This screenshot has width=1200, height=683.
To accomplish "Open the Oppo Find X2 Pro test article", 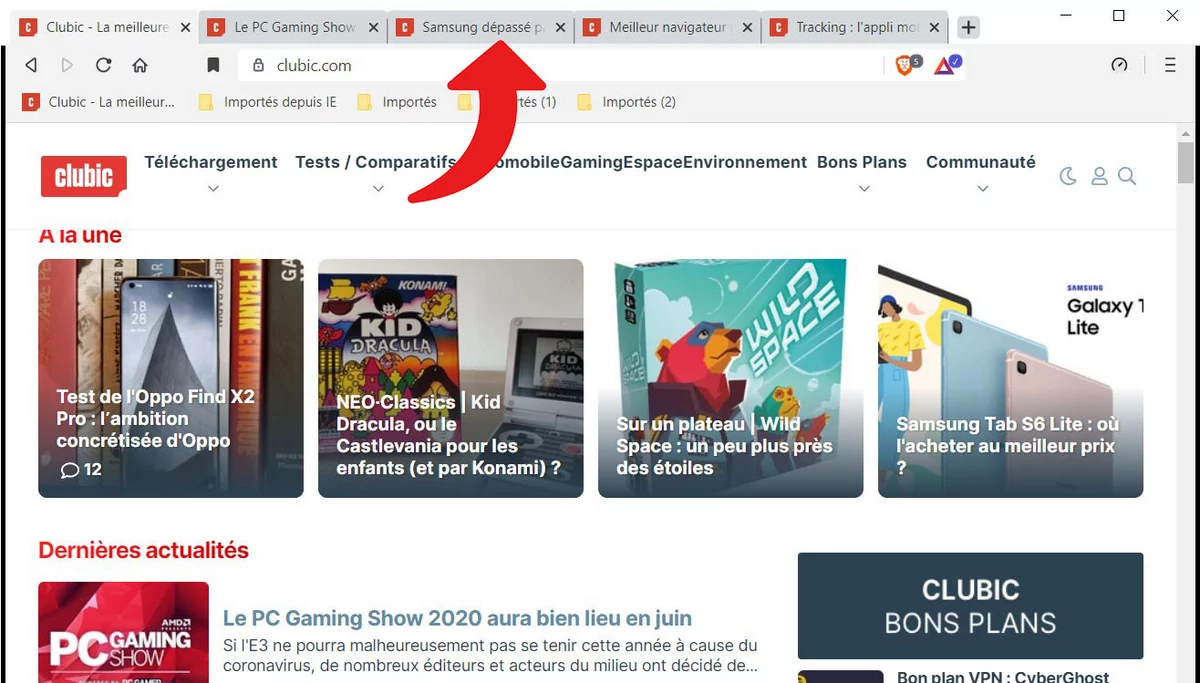I will click(x=171, y=378).
